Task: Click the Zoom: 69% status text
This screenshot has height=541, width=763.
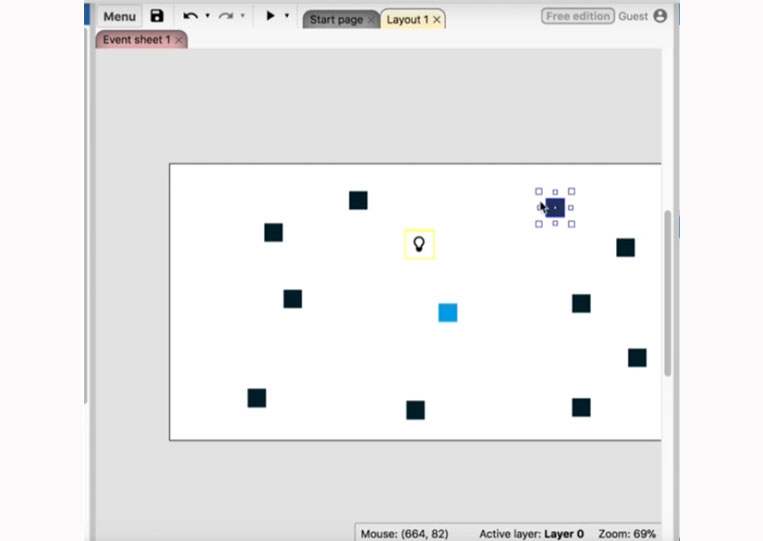Action: 627,534
